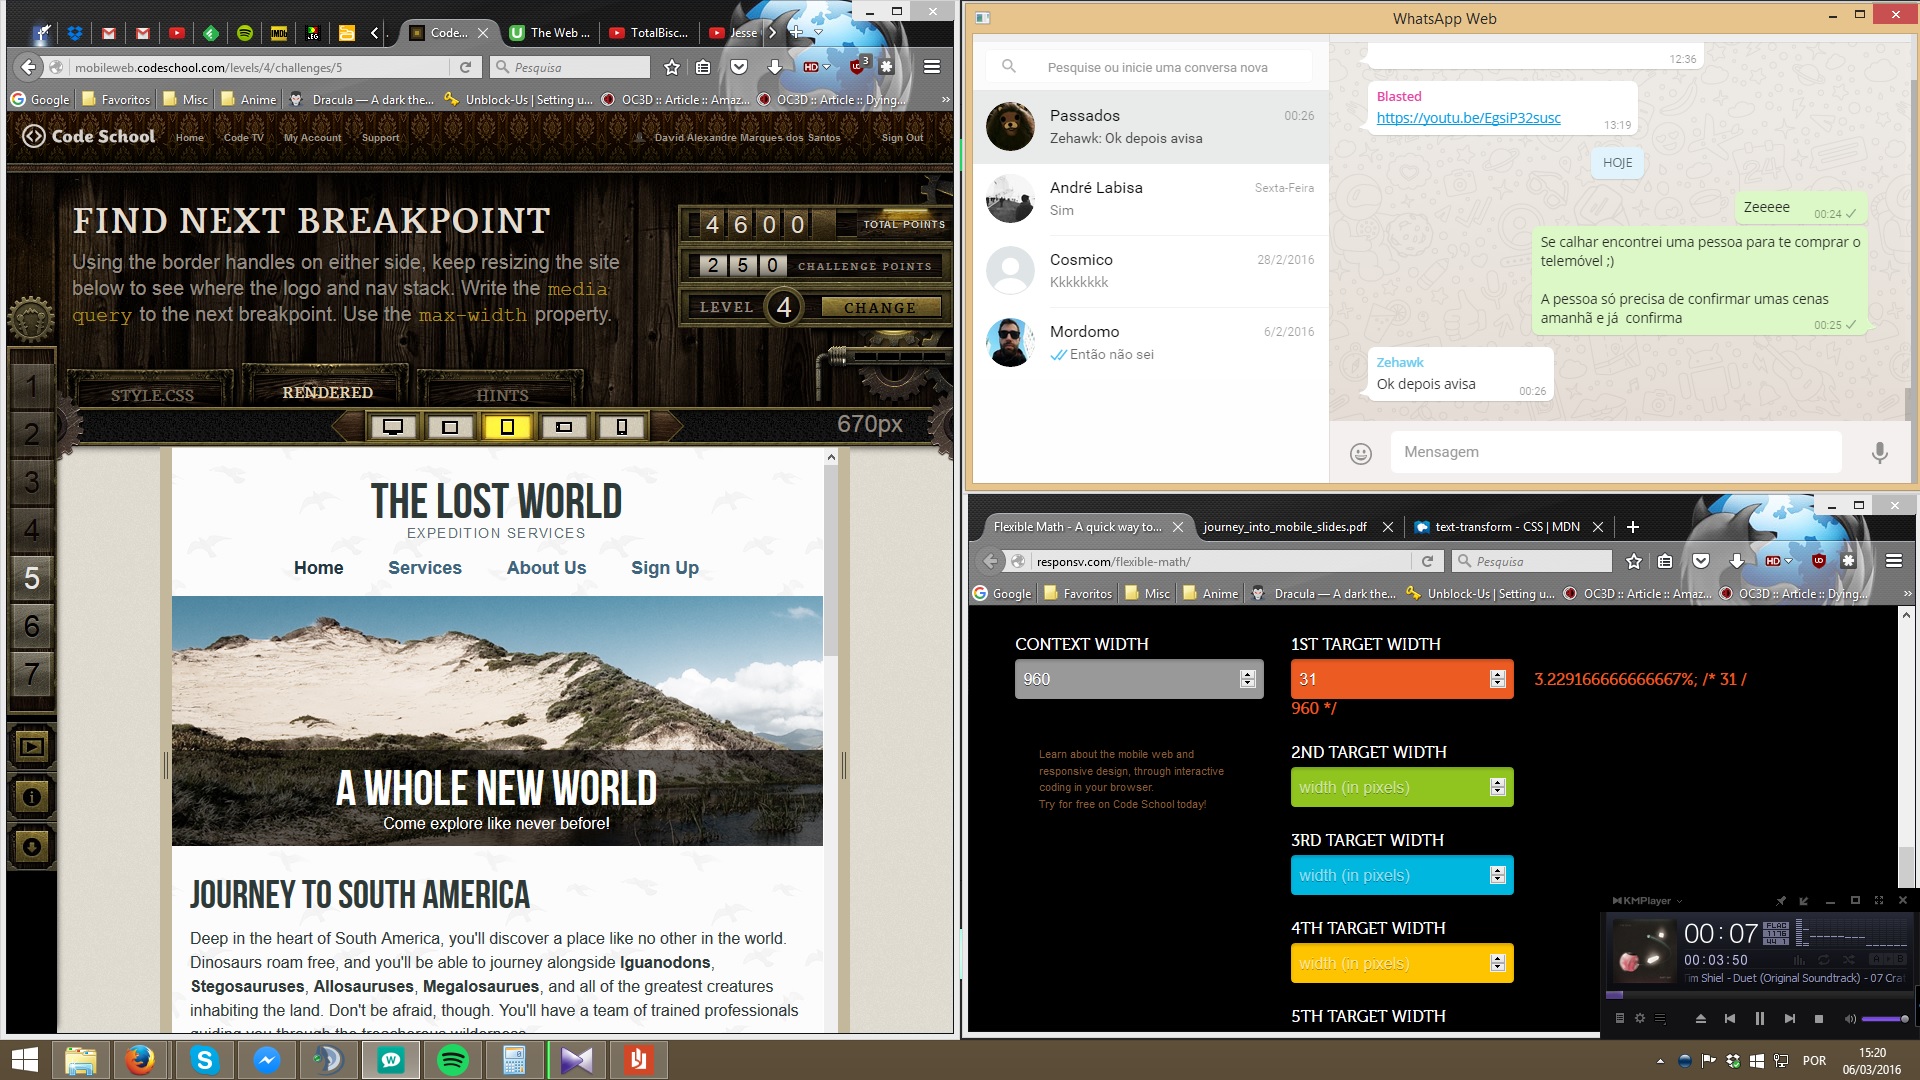Click the CHANGE level button

[x=880, y=307]
